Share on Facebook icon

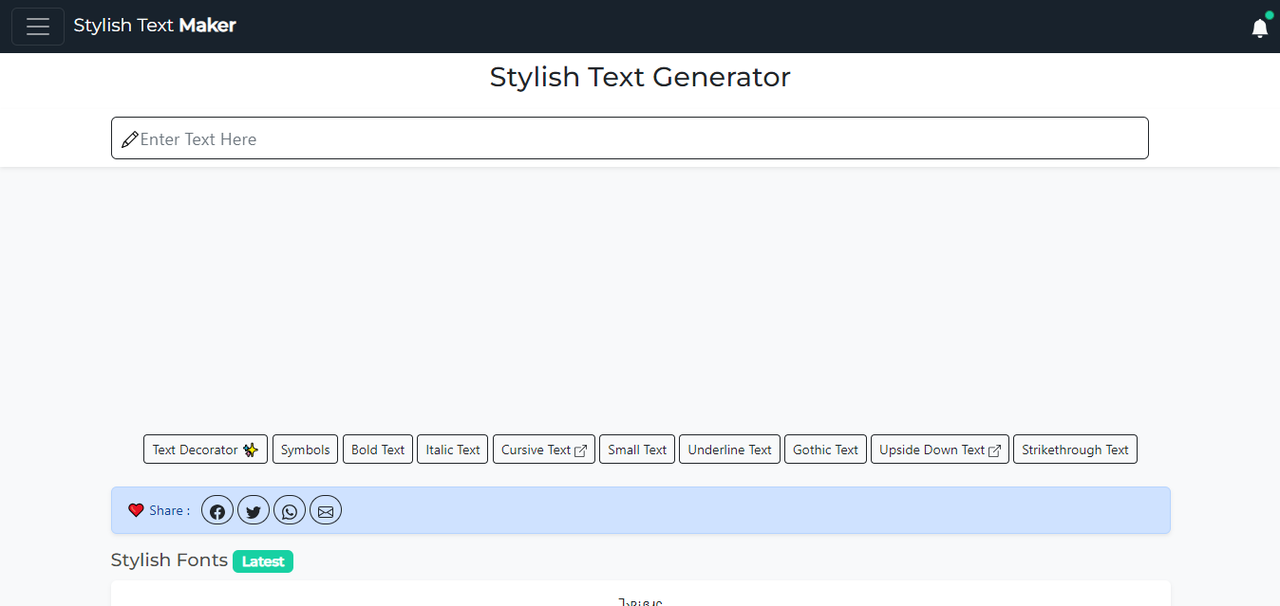[217, 511]
